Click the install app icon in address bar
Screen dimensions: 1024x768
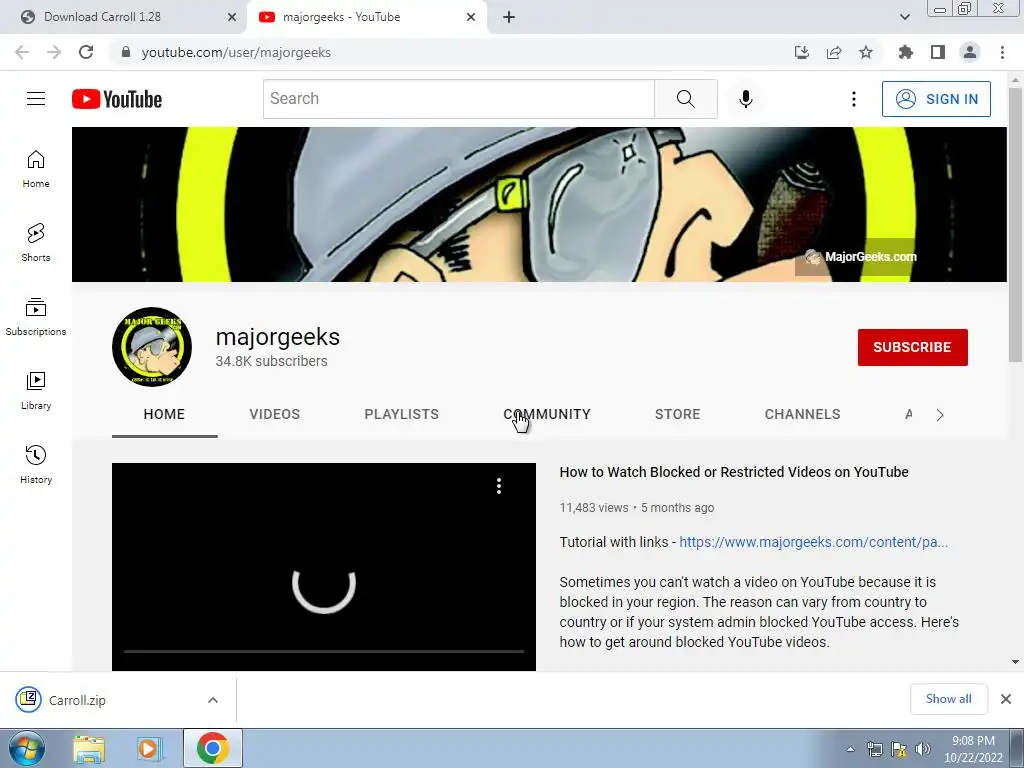pyautogui.click(x=802, y=52)
